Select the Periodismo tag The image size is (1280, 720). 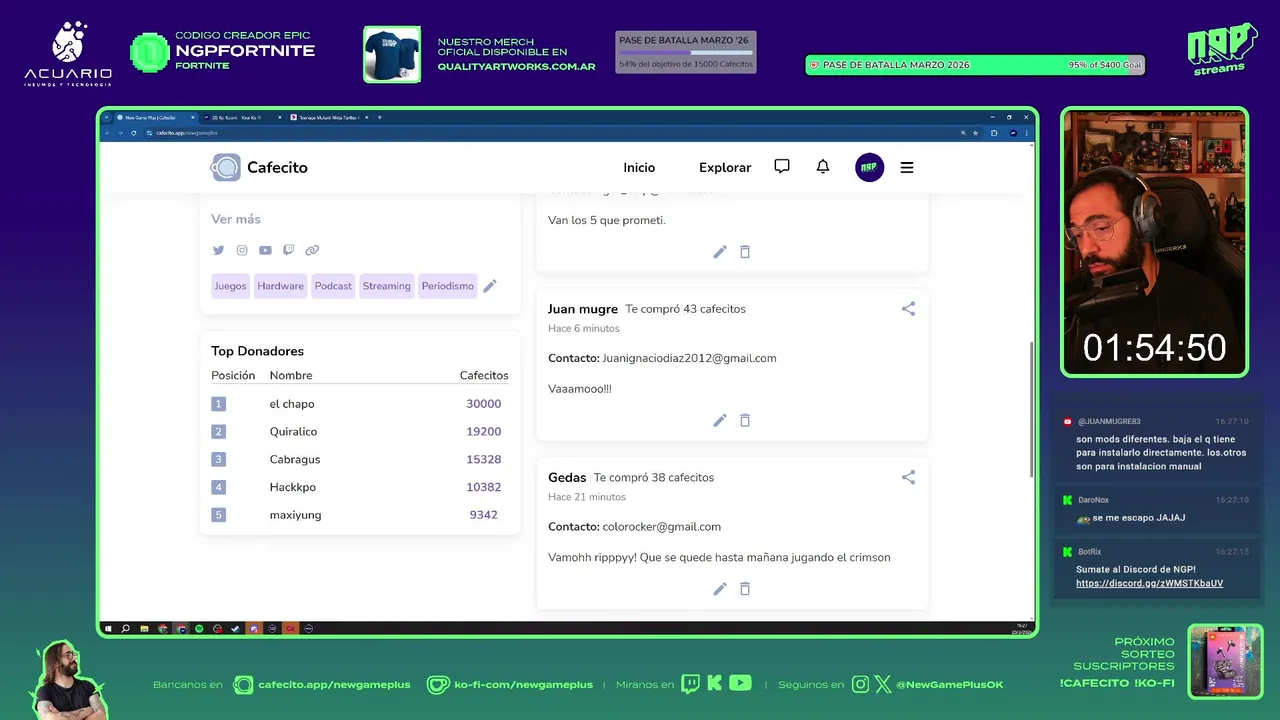[448, 286]
